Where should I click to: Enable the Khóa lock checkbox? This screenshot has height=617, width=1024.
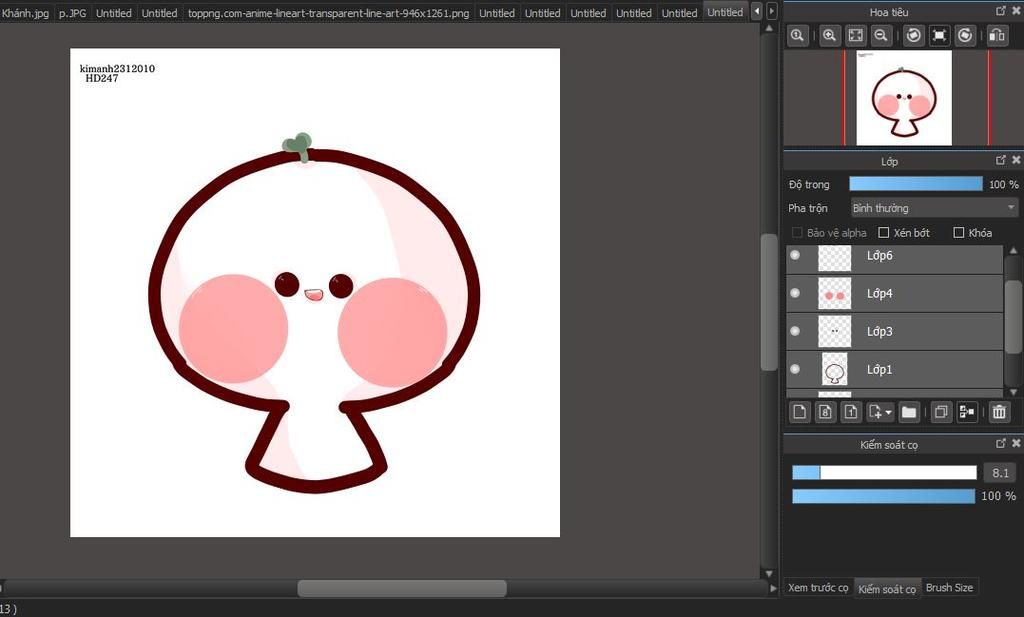[959, 232]
